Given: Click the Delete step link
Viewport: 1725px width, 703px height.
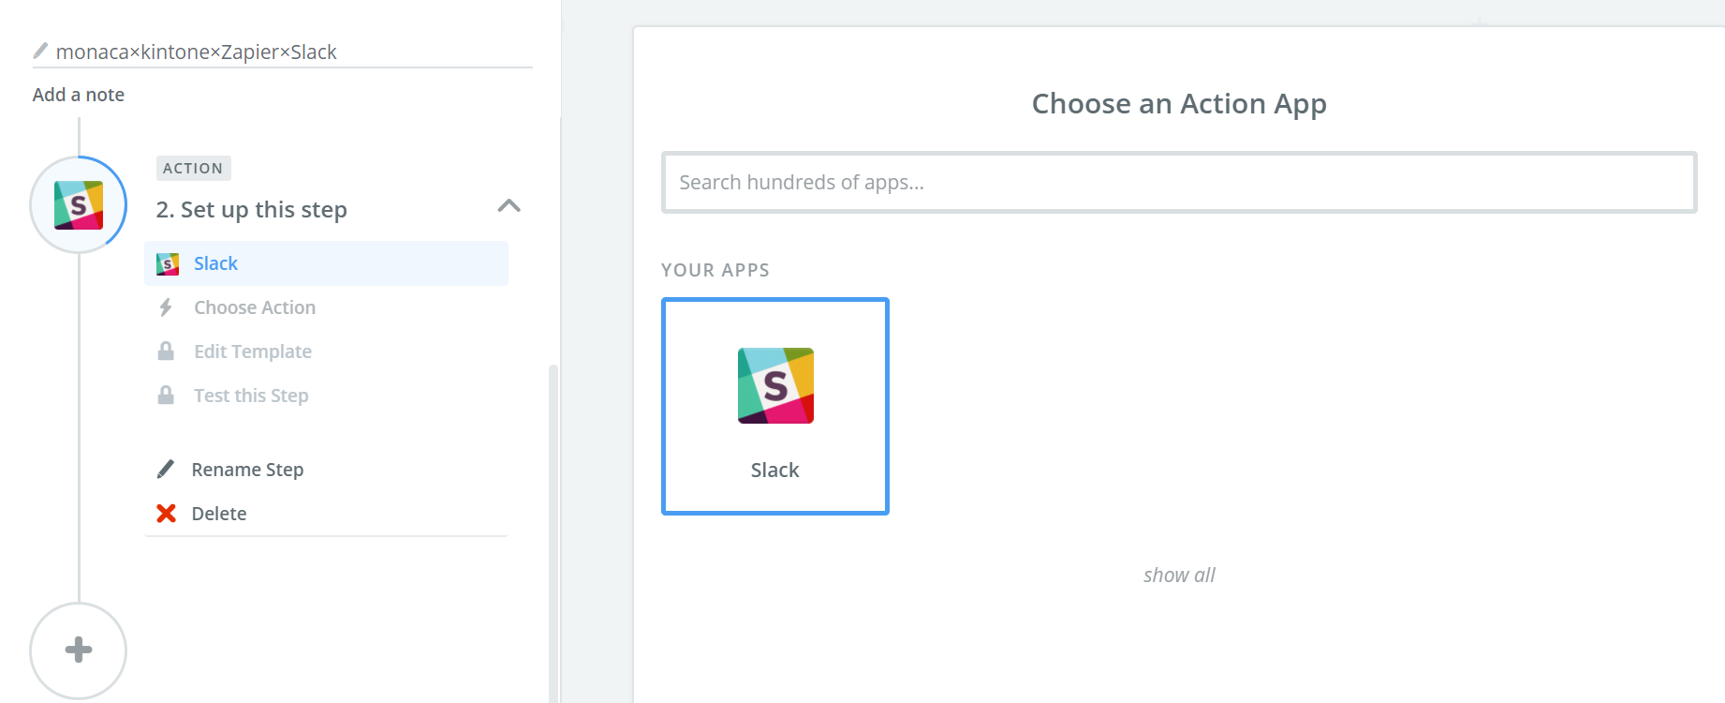Looking at the screenshot, I should (219, 513).
